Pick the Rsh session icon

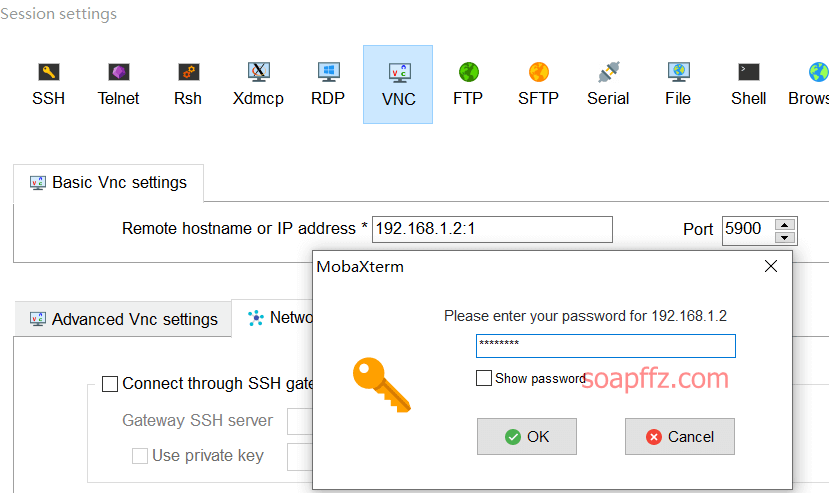click(x=188, y=72)
